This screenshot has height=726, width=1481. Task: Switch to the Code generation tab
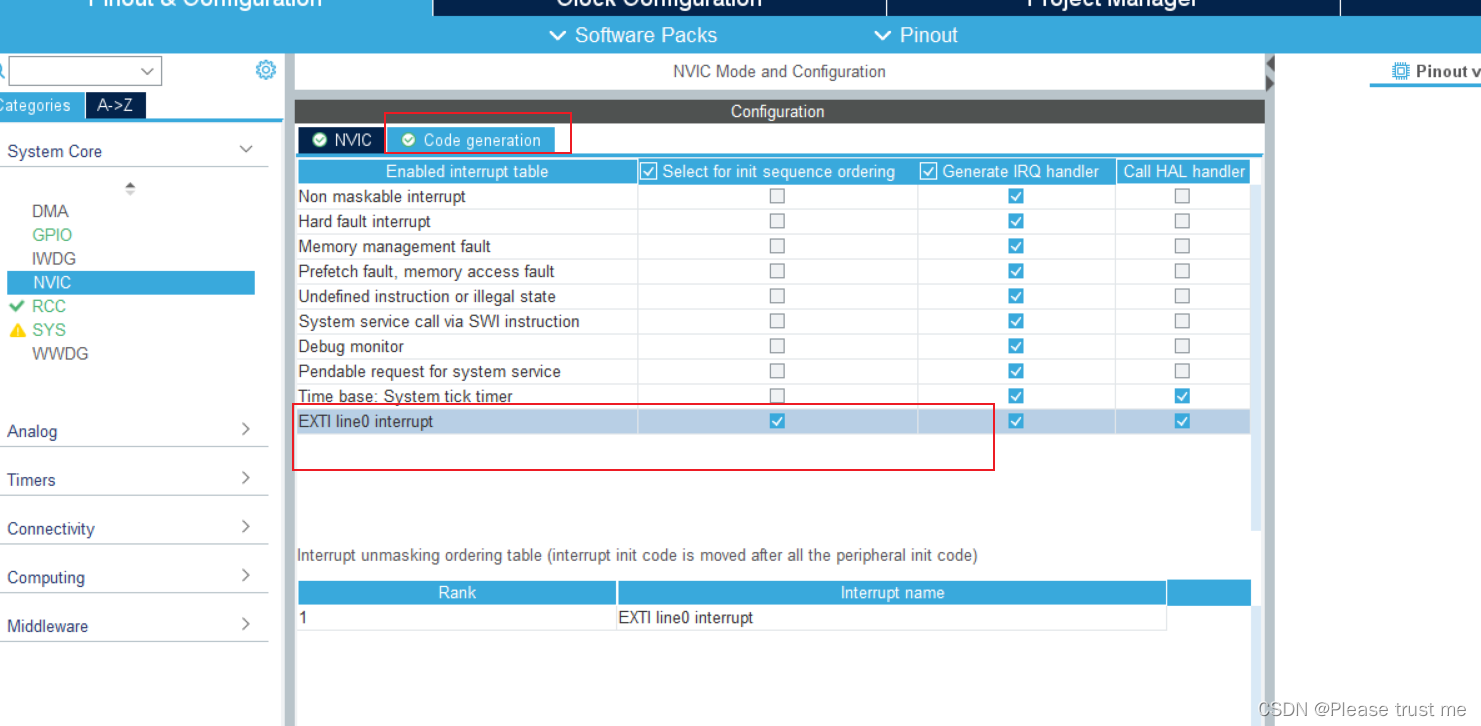(471, 140)
